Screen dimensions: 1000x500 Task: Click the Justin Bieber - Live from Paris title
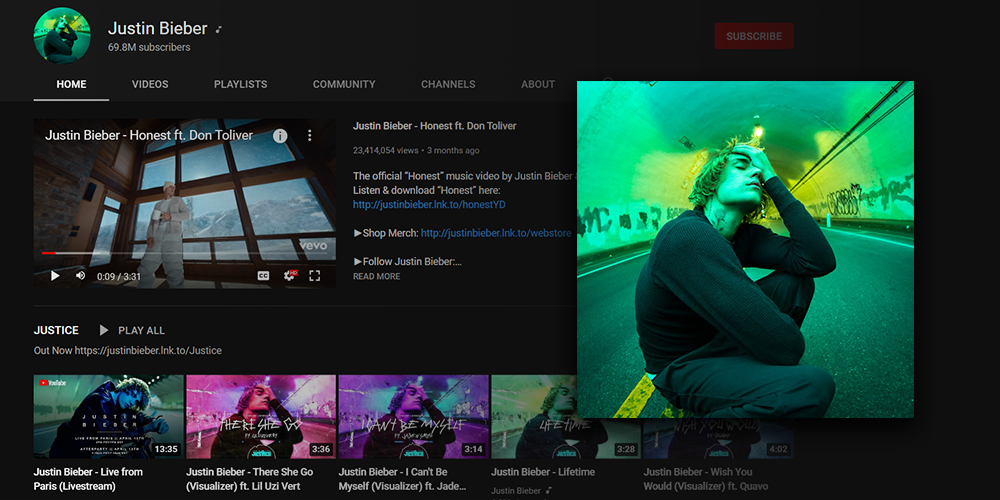(88, 479)
